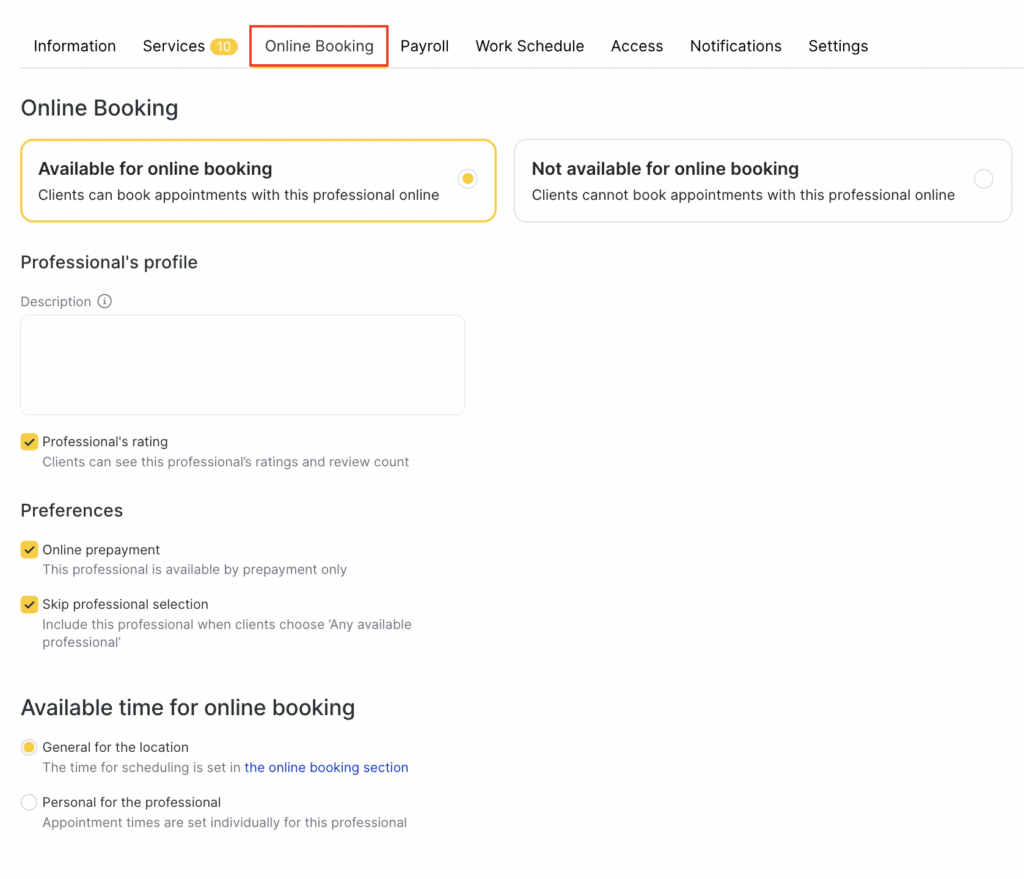
Task: Choose General for the location option
Action: point(30,747)
